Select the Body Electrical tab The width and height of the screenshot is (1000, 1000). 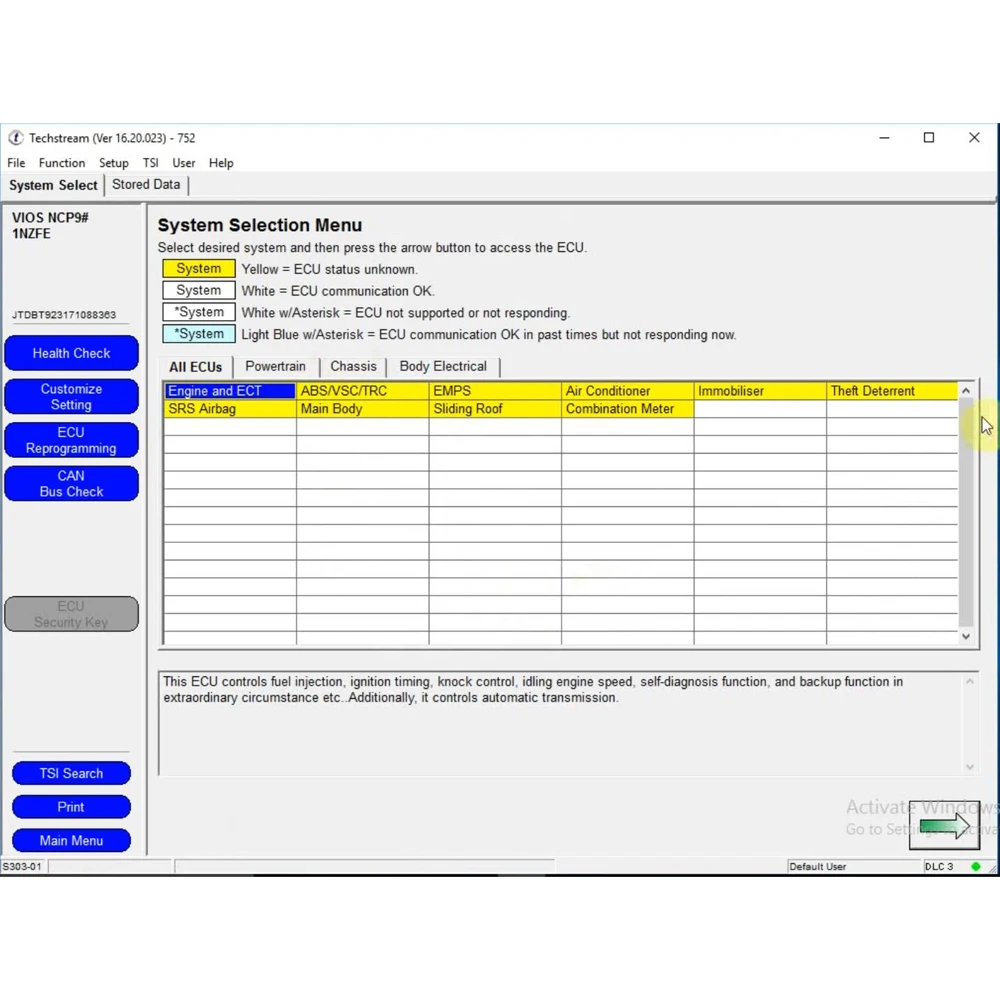pos(443,366)
